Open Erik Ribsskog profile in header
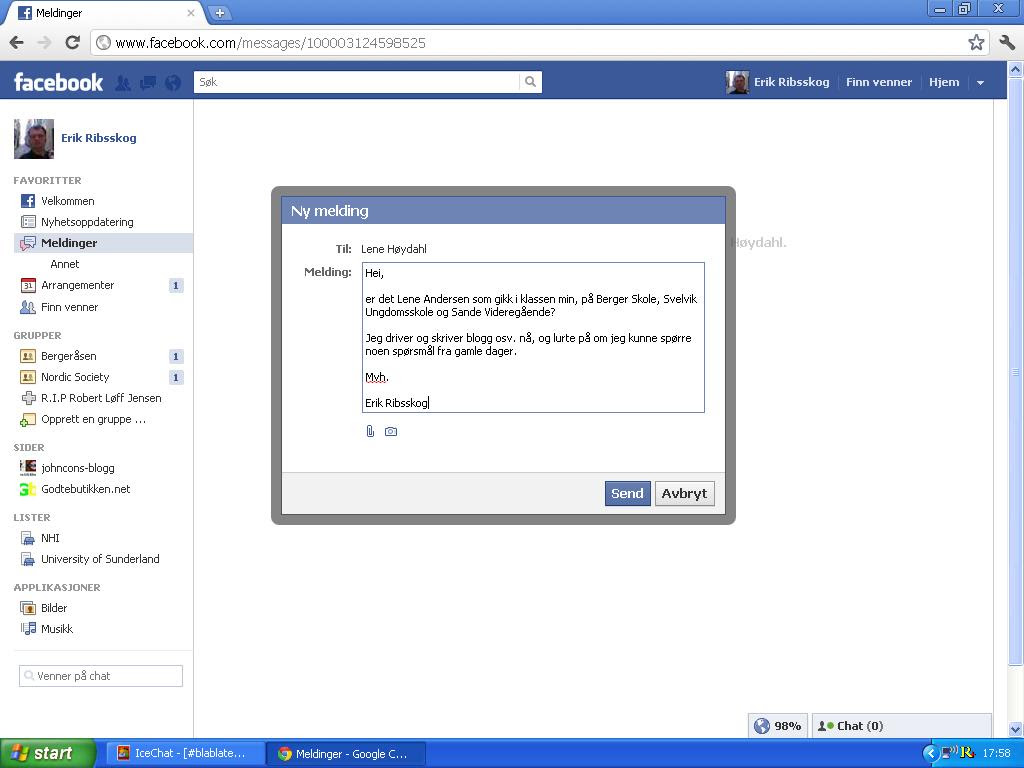The height and width of the screenshot is (768, 1024). pyautogui.click(x=778, y=82)
